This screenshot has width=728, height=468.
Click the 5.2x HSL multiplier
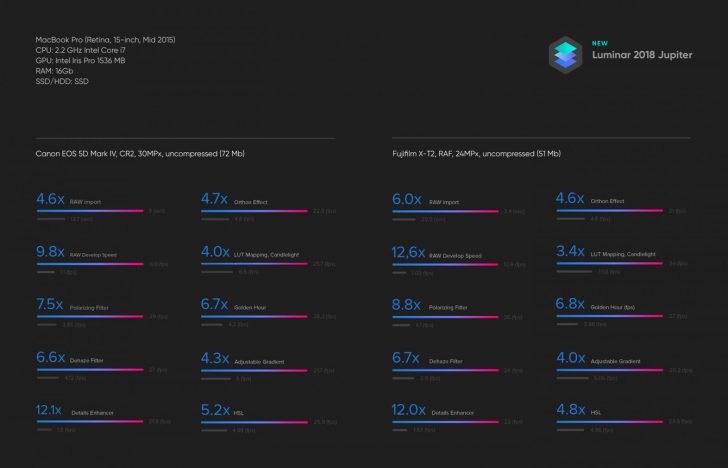[216, 410]
